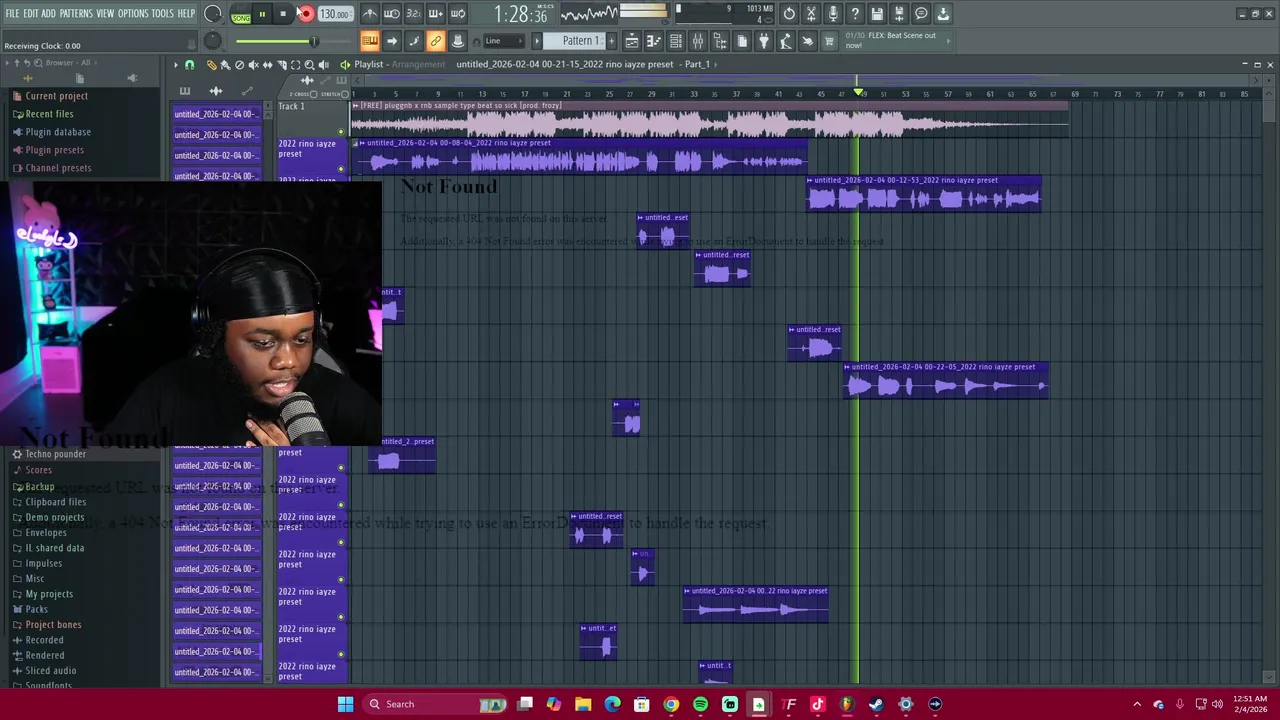Select the playlist Zoom tool

[309, 65]
